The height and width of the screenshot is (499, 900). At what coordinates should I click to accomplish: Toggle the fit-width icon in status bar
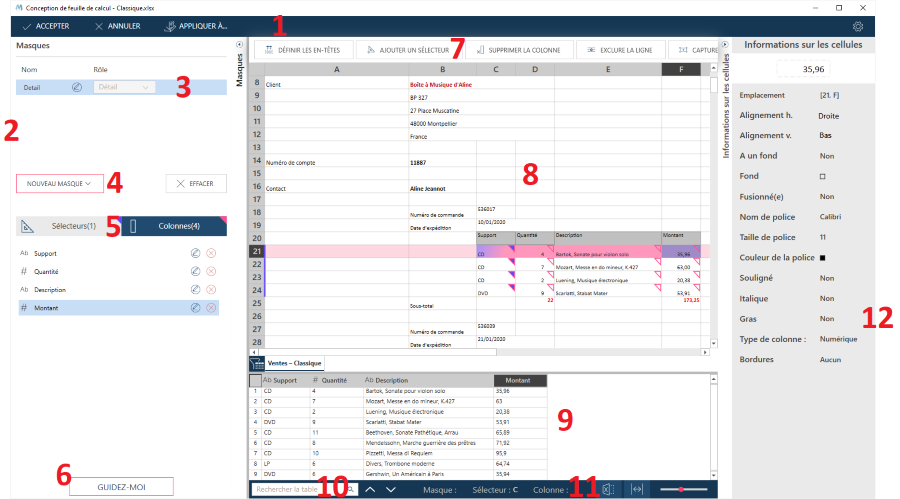(637, 489)
